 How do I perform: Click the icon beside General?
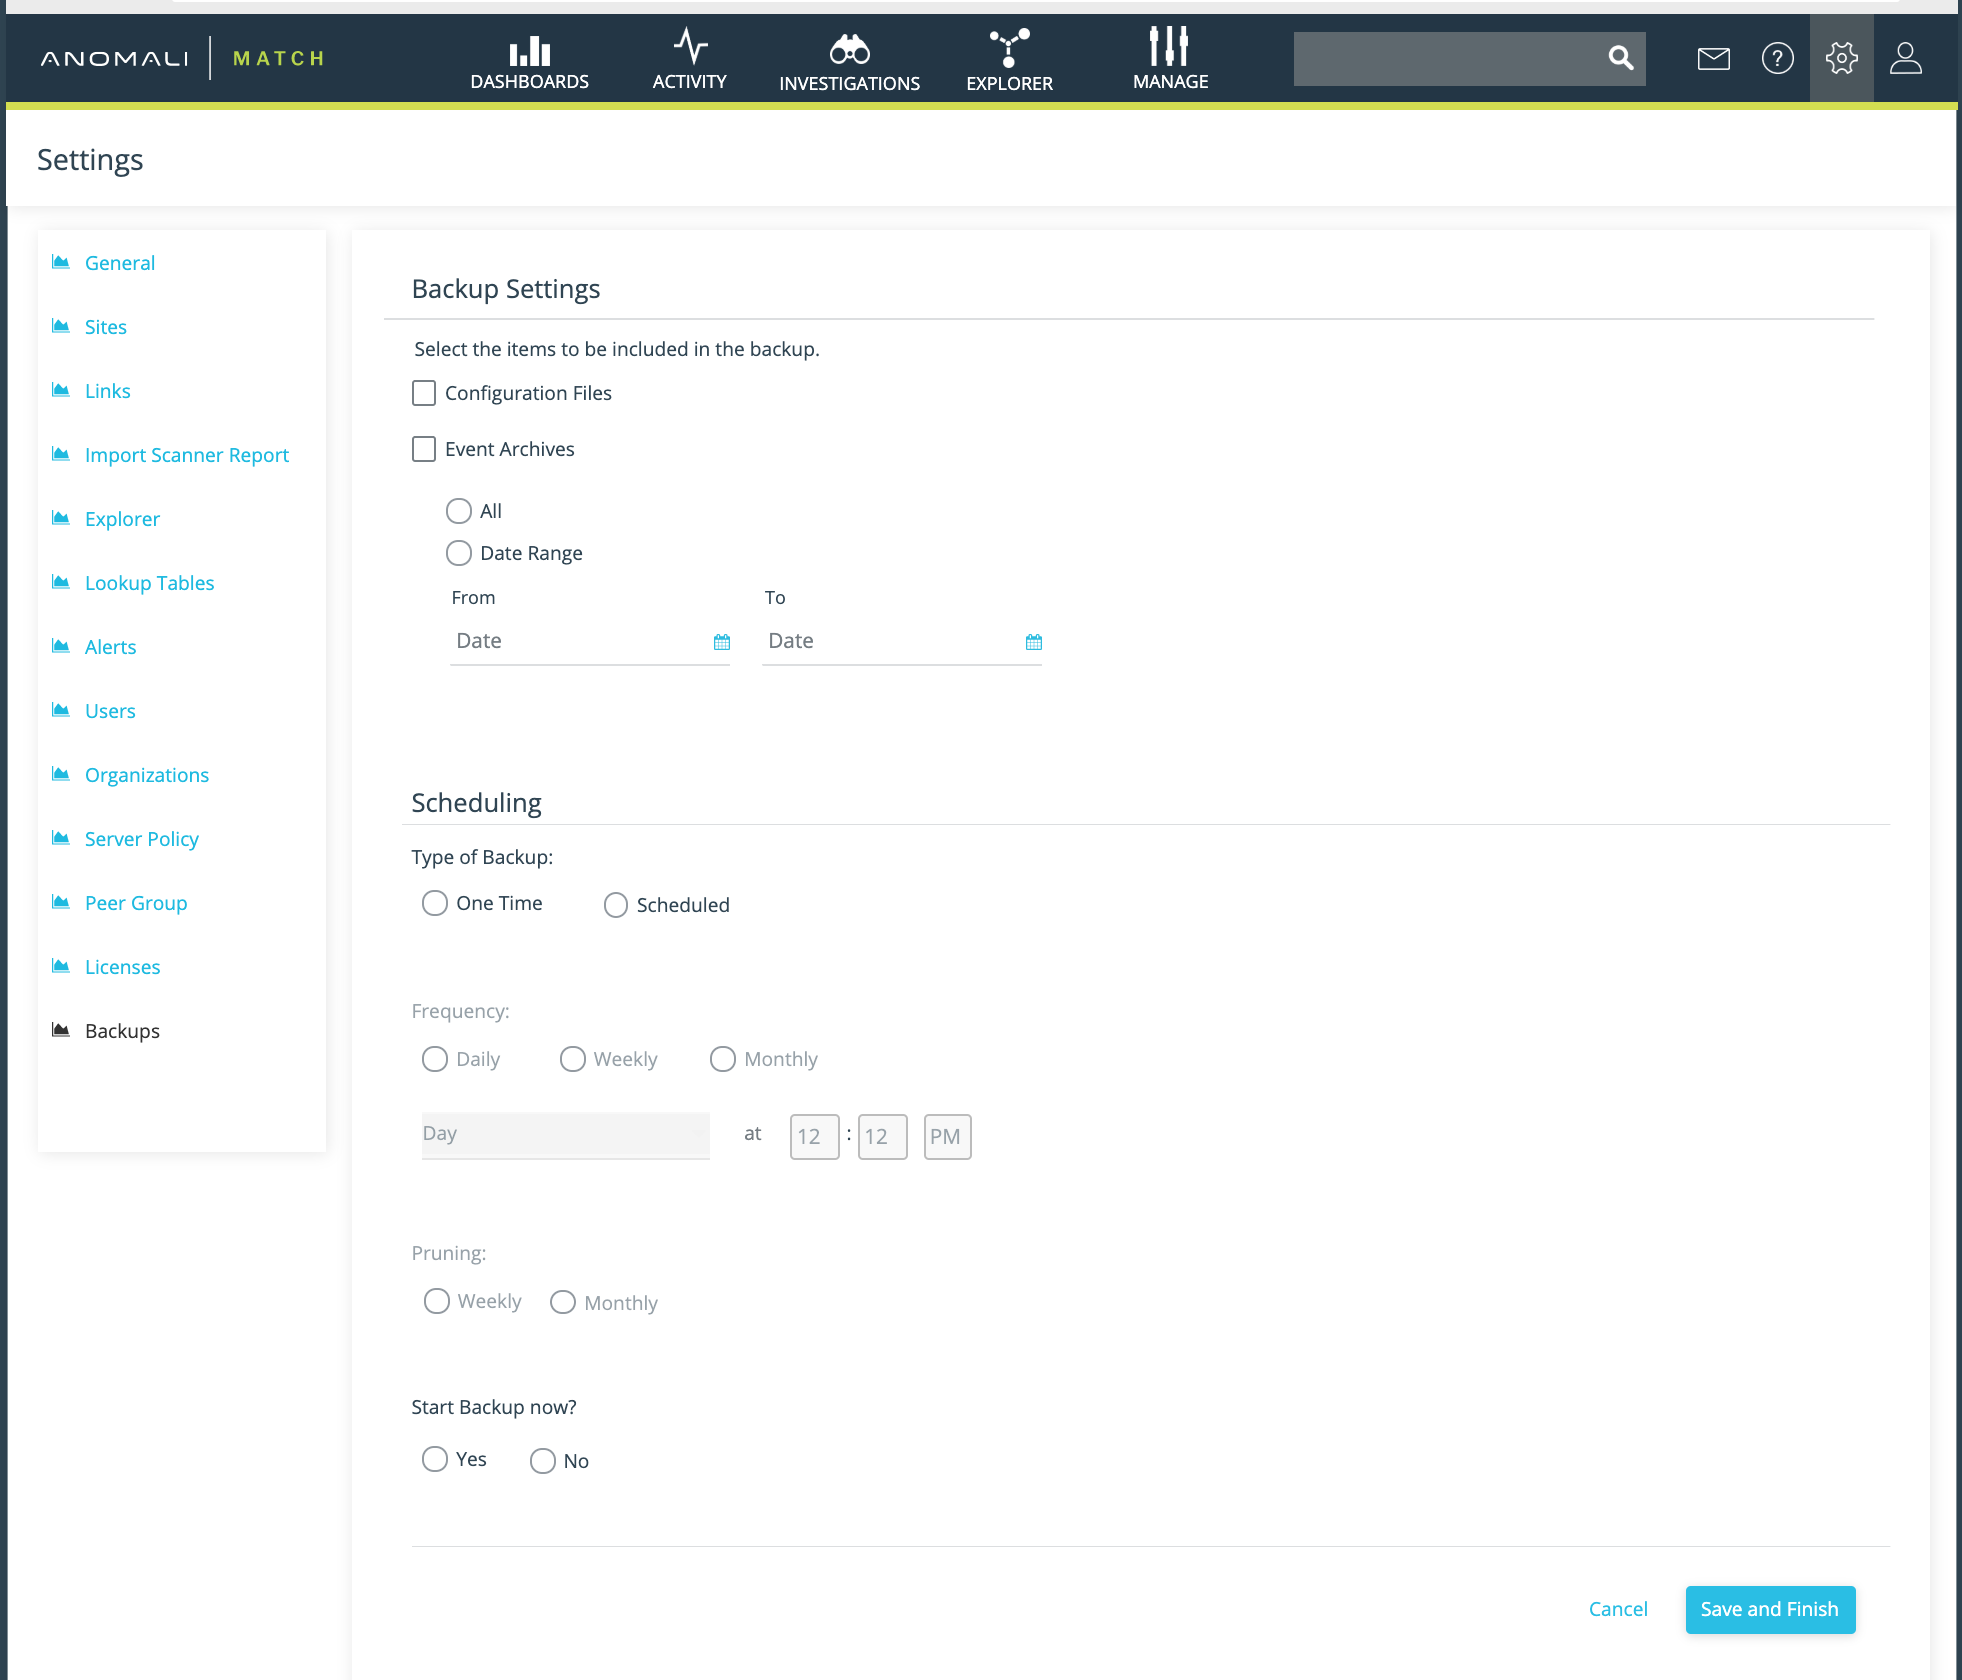[x=61, y=262]
